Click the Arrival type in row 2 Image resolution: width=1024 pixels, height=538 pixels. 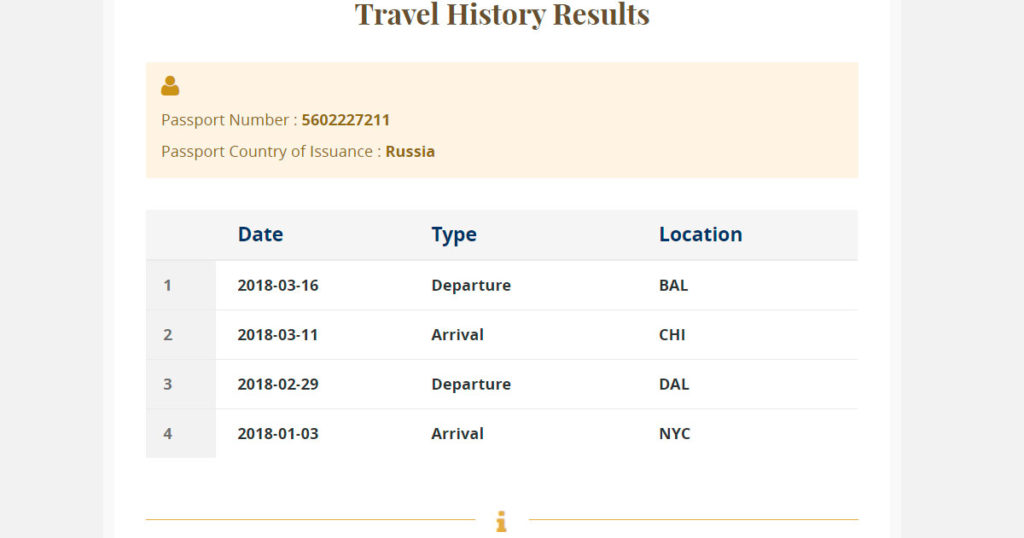click(x=457, y=335)
